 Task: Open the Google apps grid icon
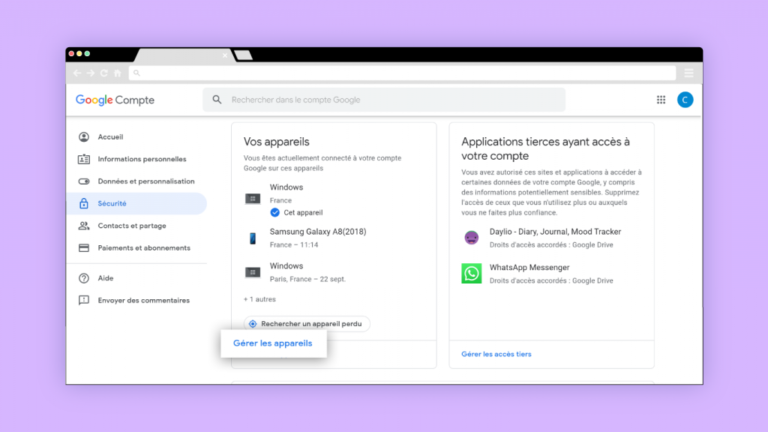pyautogui.click(x=661, y=100)
